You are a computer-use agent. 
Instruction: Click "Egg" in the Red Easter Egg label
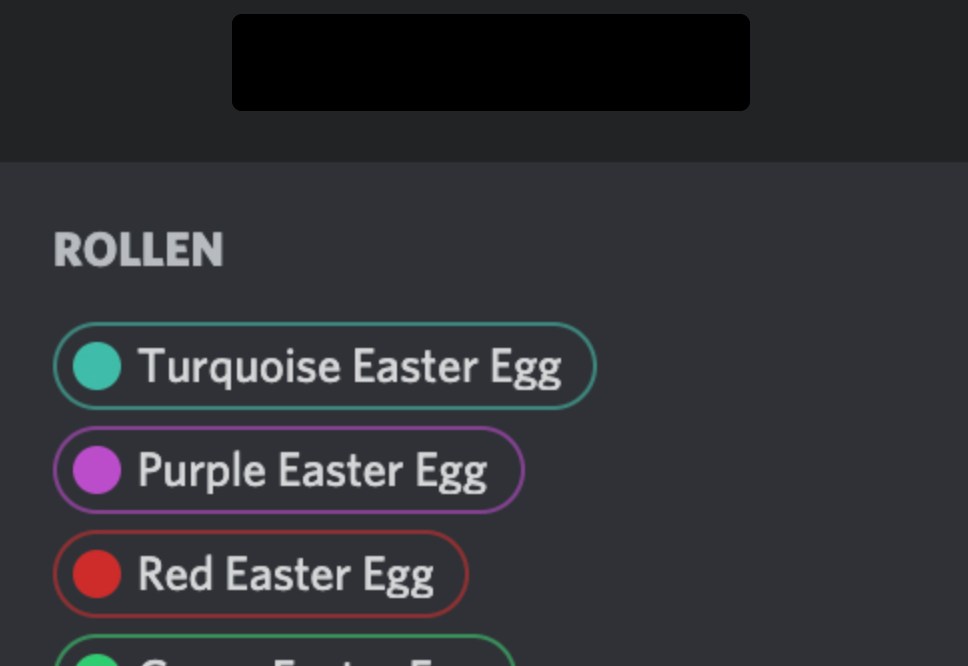pyautogui.click(x=397, y=576)
